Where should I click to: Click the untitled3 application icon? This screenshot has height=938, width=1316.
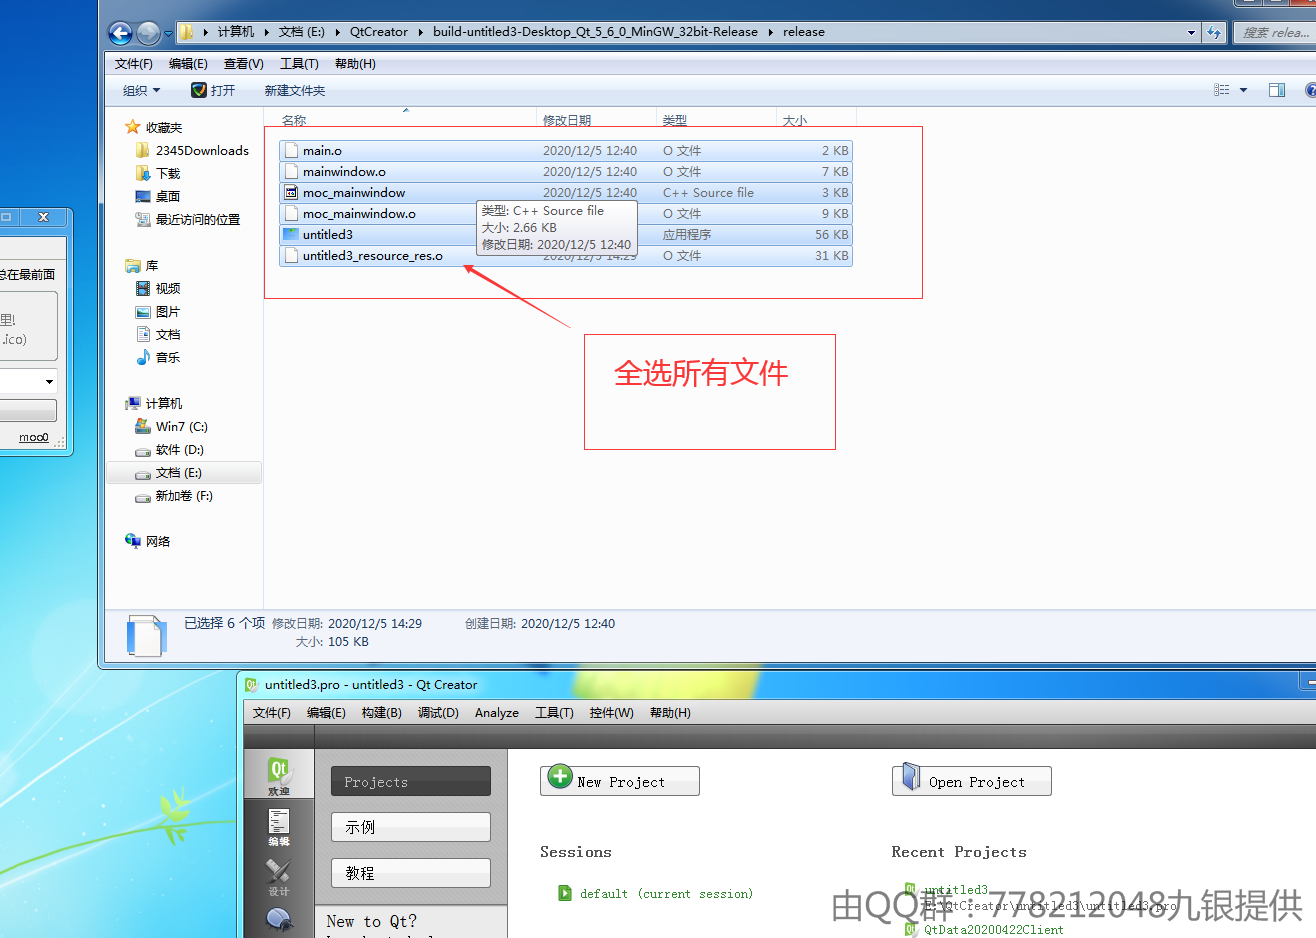coord(291,235)
